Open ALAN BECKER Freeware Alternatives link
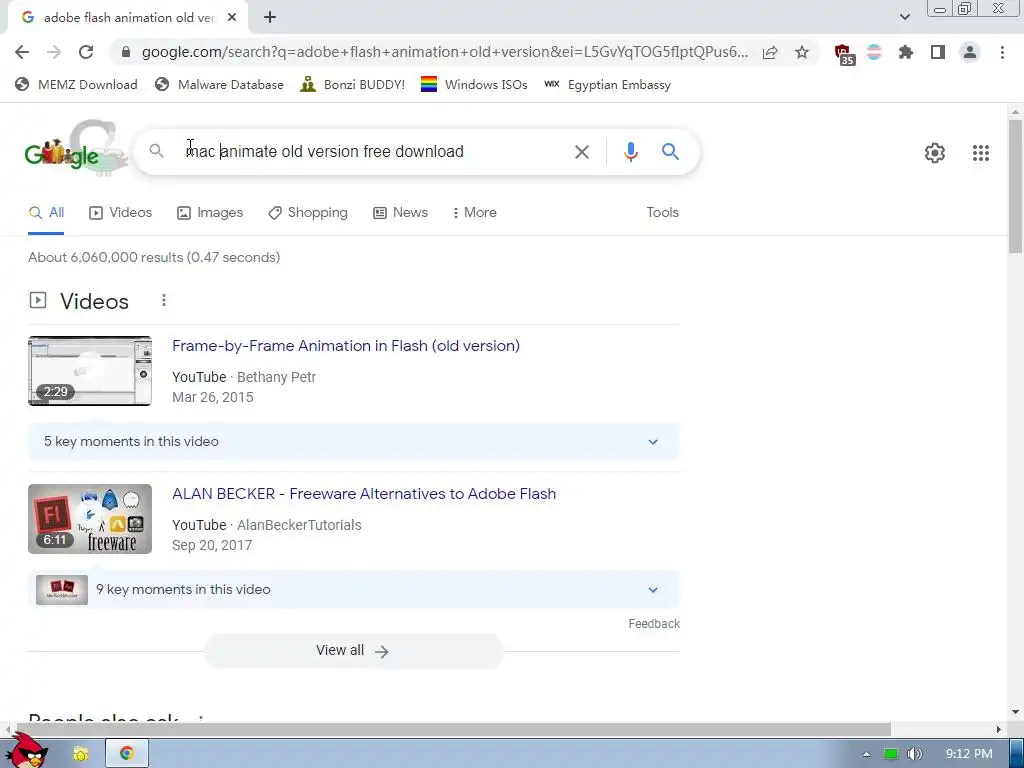The height and width of the screenshot is (768, 1024). pyautogui.click(x=364, y=494)
